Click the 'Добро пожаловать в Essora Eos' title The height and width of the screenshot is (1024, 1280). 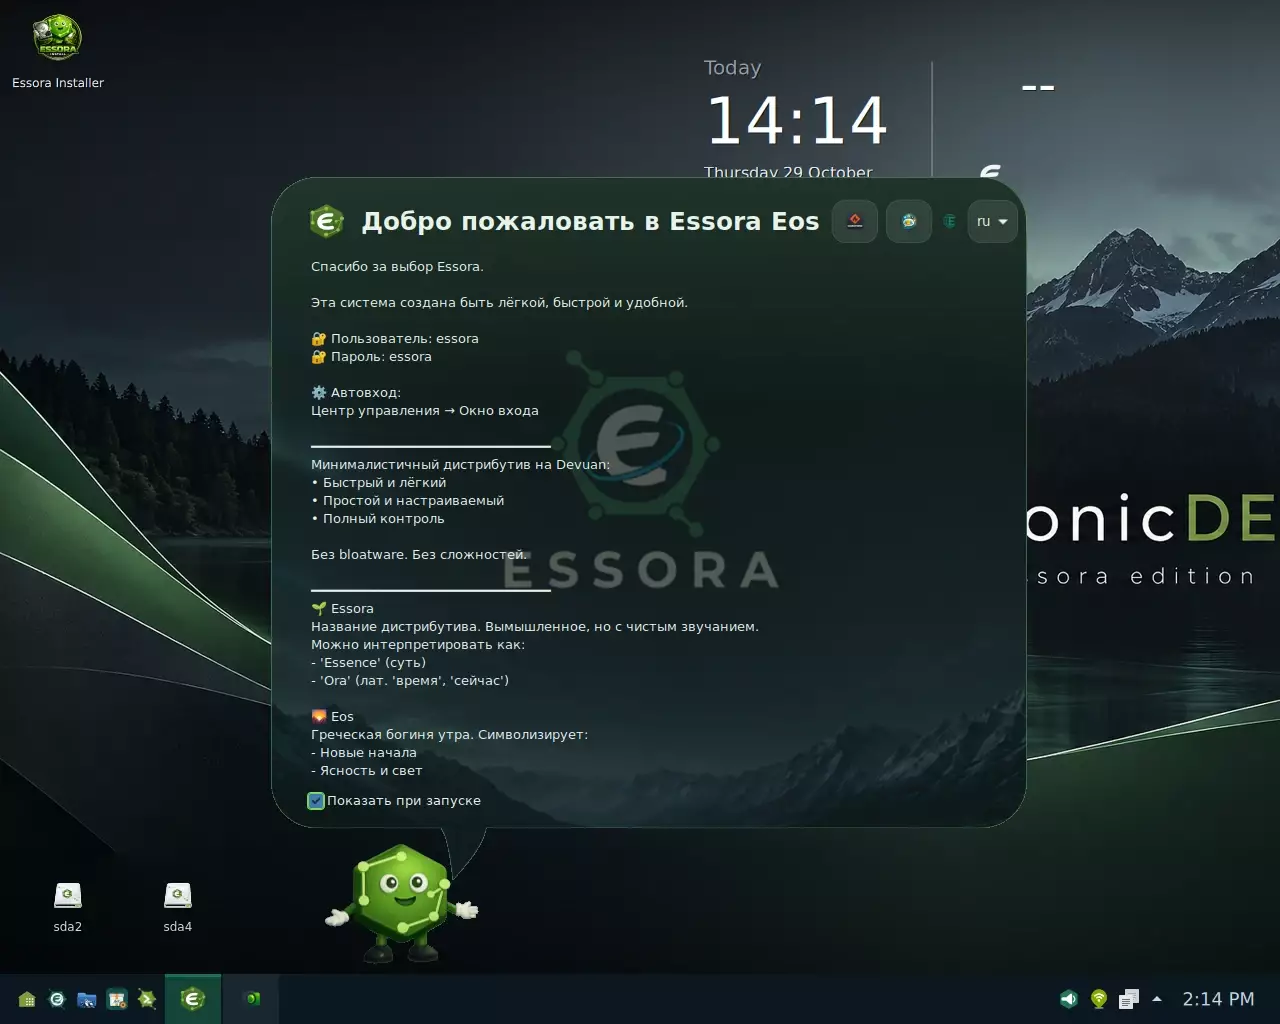click(x=590, y=221)
